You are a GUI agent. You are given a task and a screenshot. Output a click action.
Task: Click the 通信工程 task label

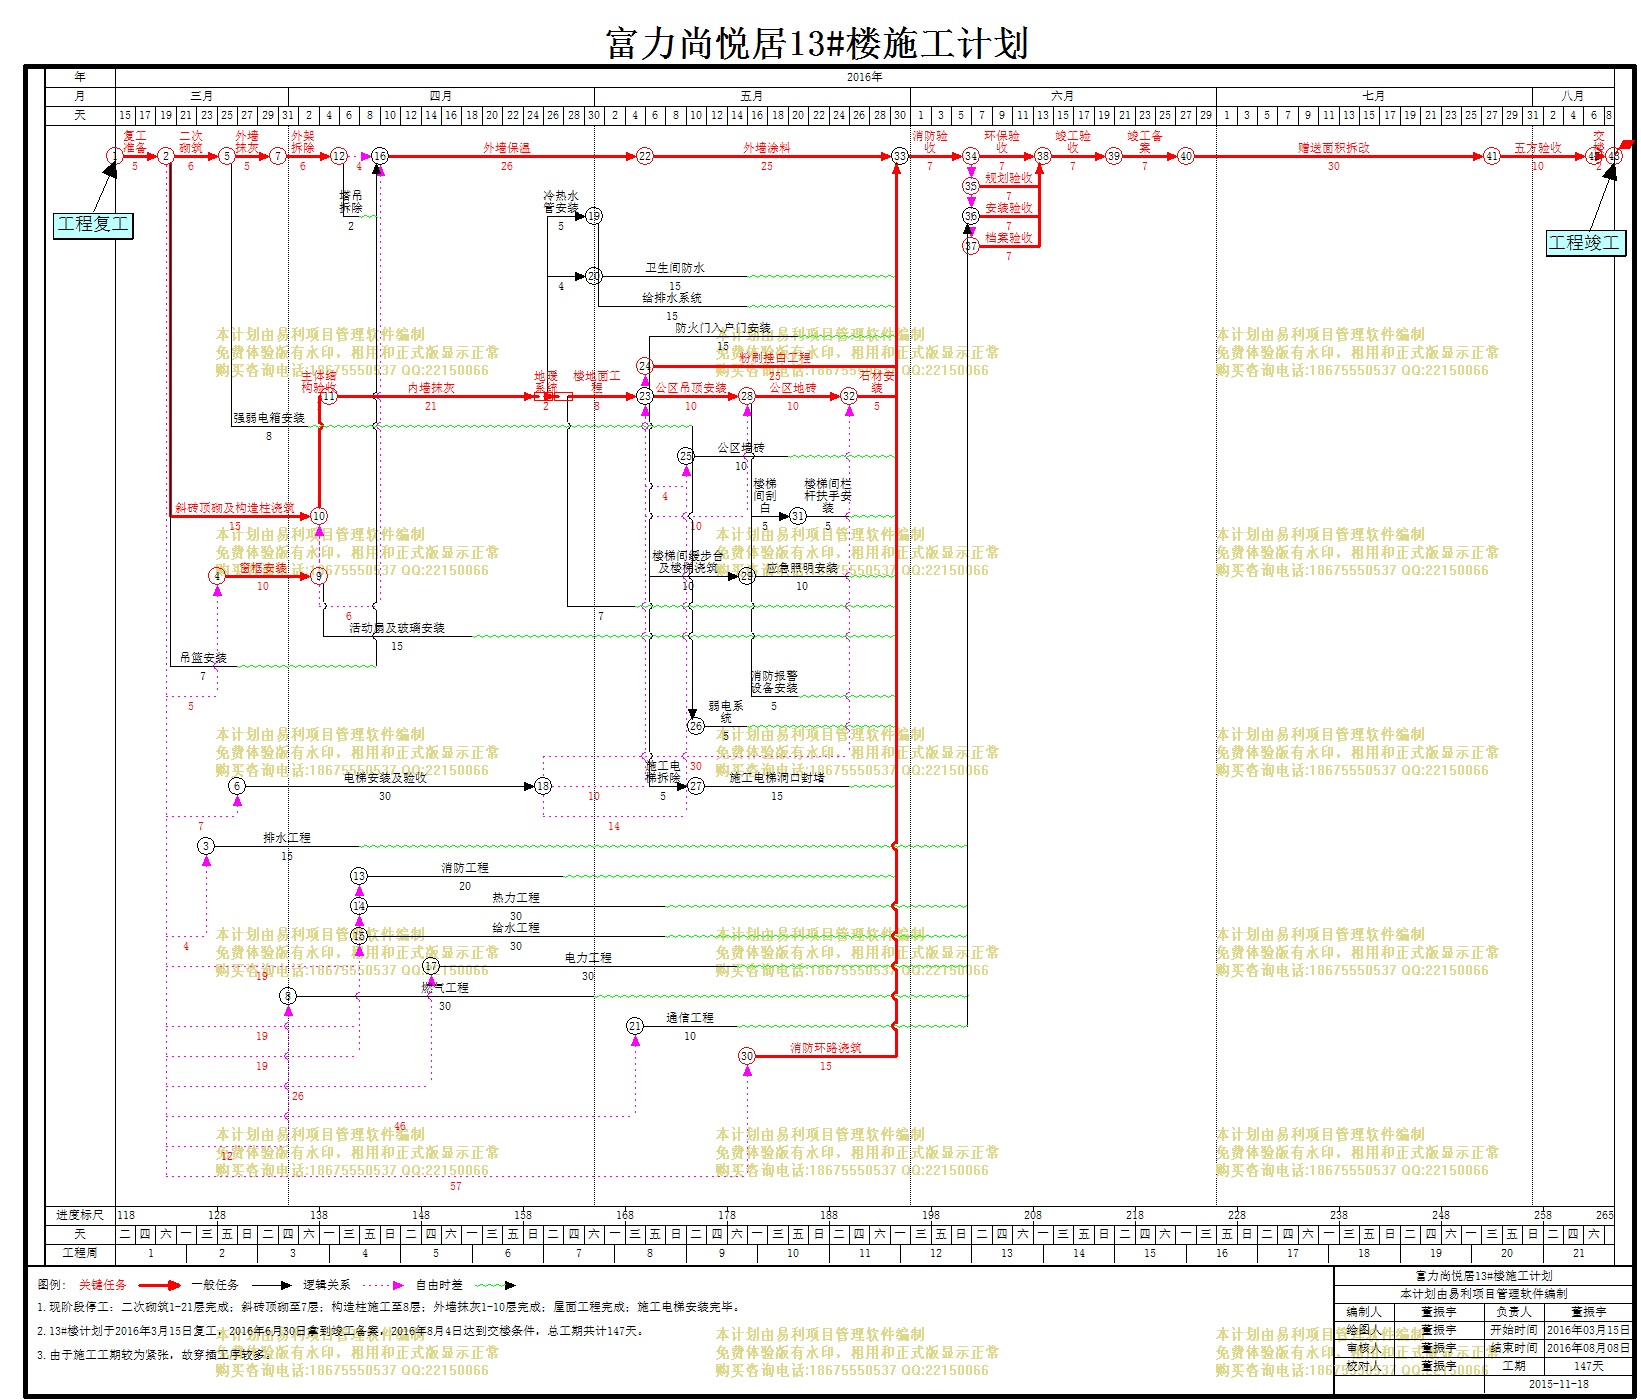click(690, 1018)
